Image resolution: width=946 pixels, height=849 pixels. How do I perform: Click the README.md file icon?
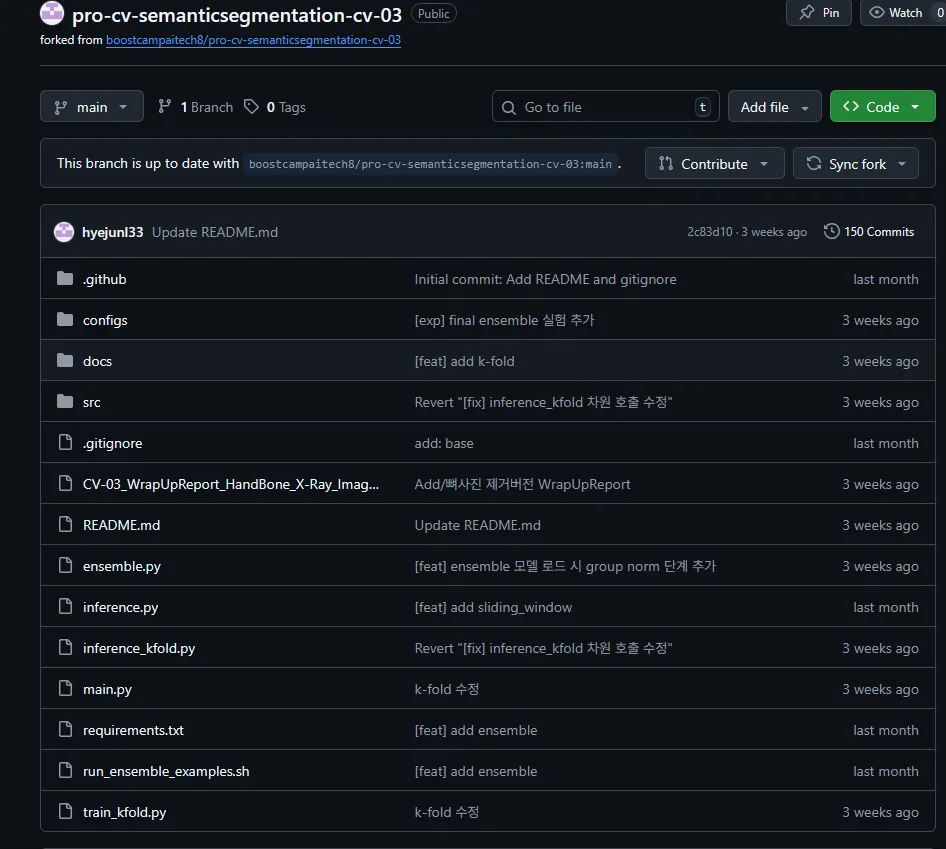click(x=65, y=524)
